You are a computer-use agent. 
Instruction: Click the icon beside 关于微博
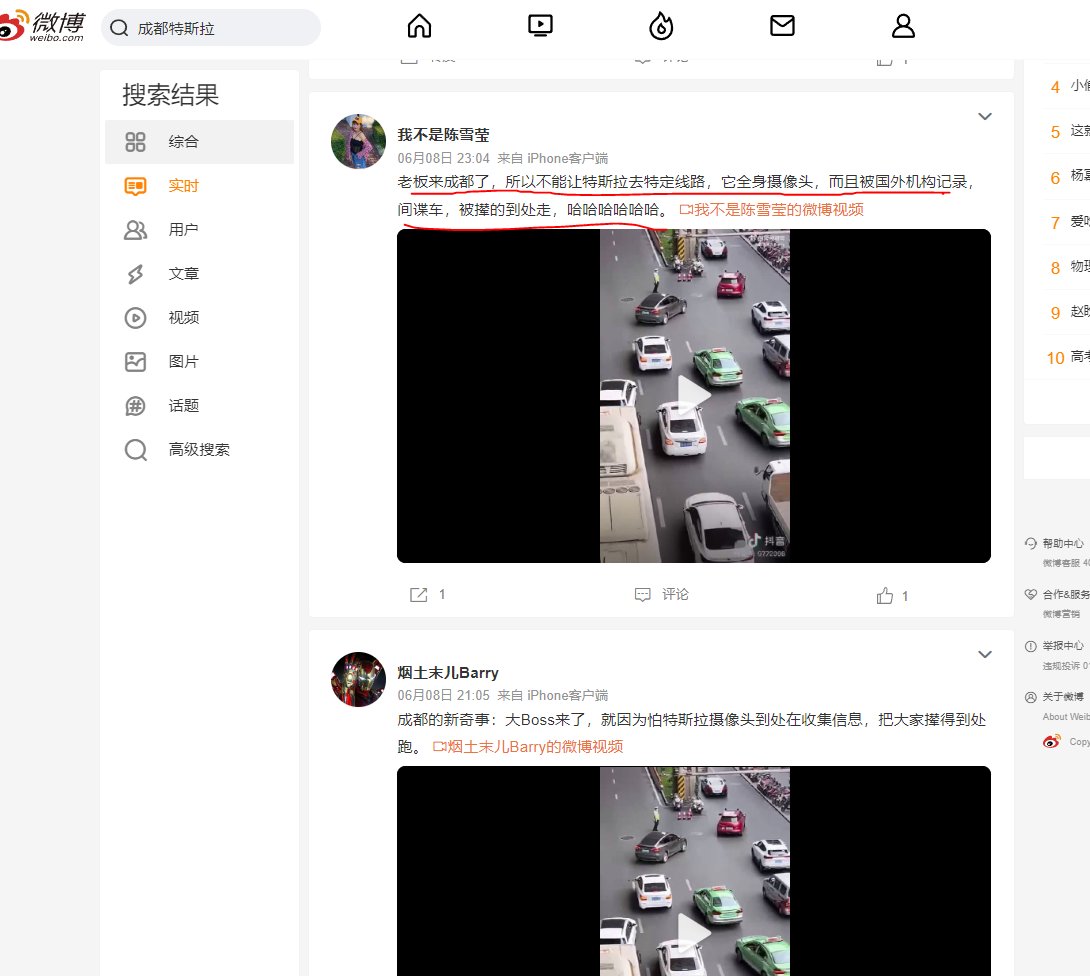pos(1030,697)
